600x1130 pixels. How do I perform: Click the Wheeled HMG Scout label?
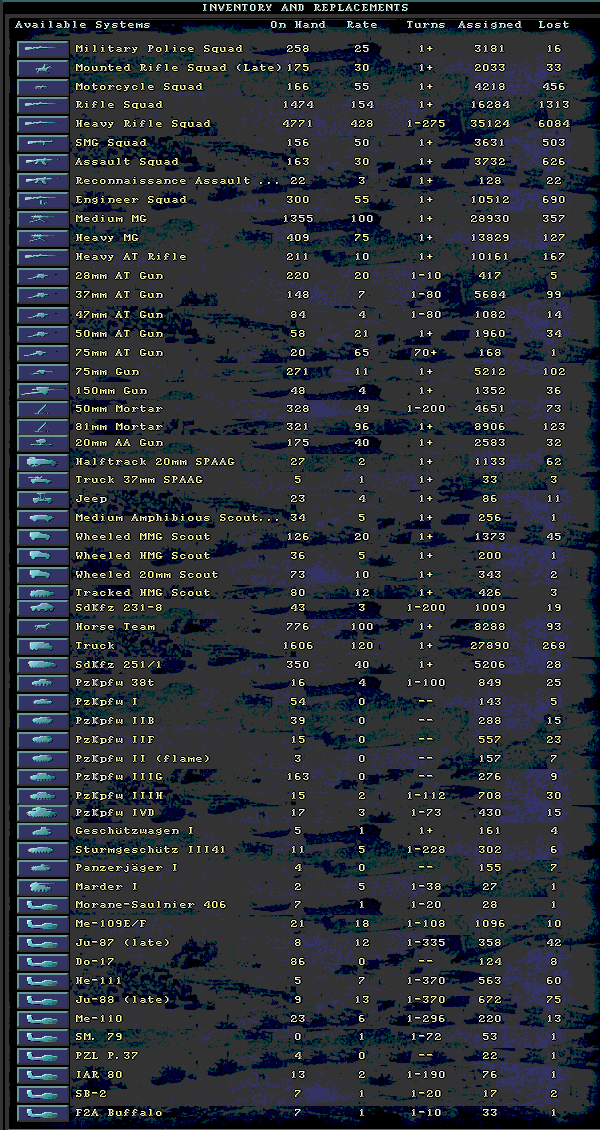(143, 556)
